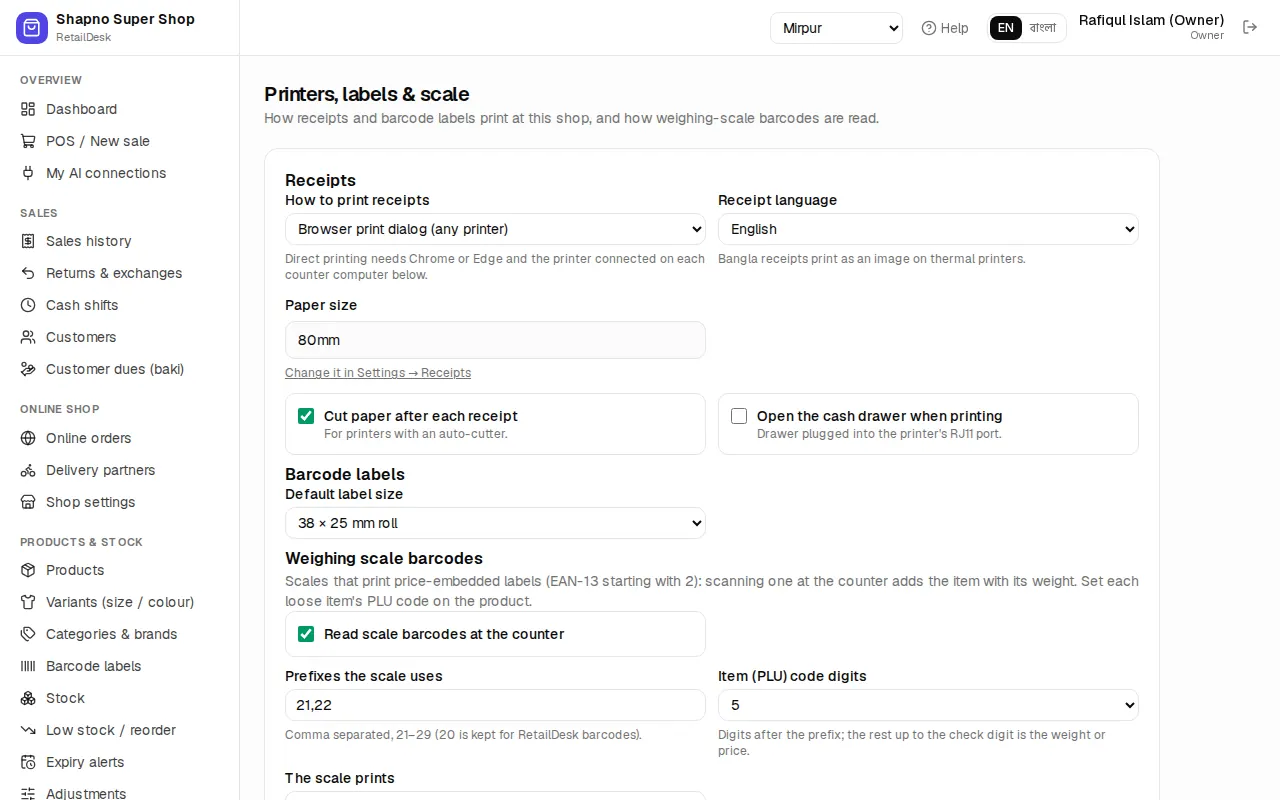Image resolution: width=1280 pixels, height=800 pixels.
Task: Click the Help link in the header
Action: pyautogui.click(x=945, y=28)
